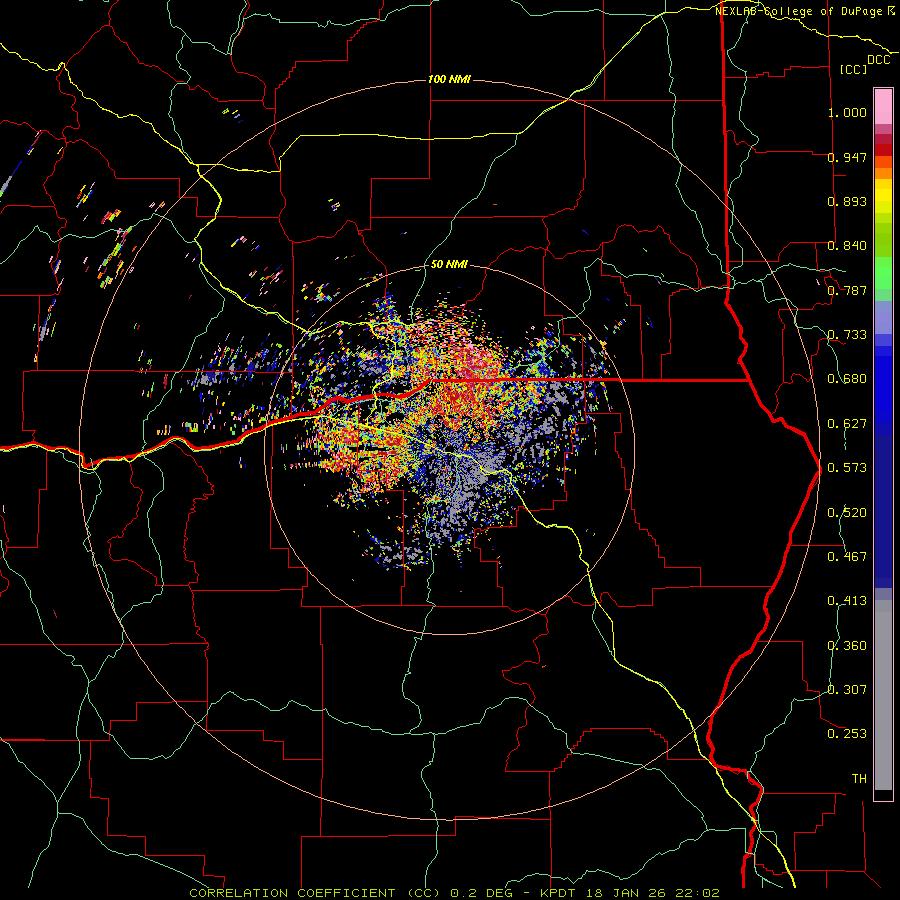This screenshot has width=900, height=900.
Task: Click the 0.840 value on the color scale
Action: (847, 246)
